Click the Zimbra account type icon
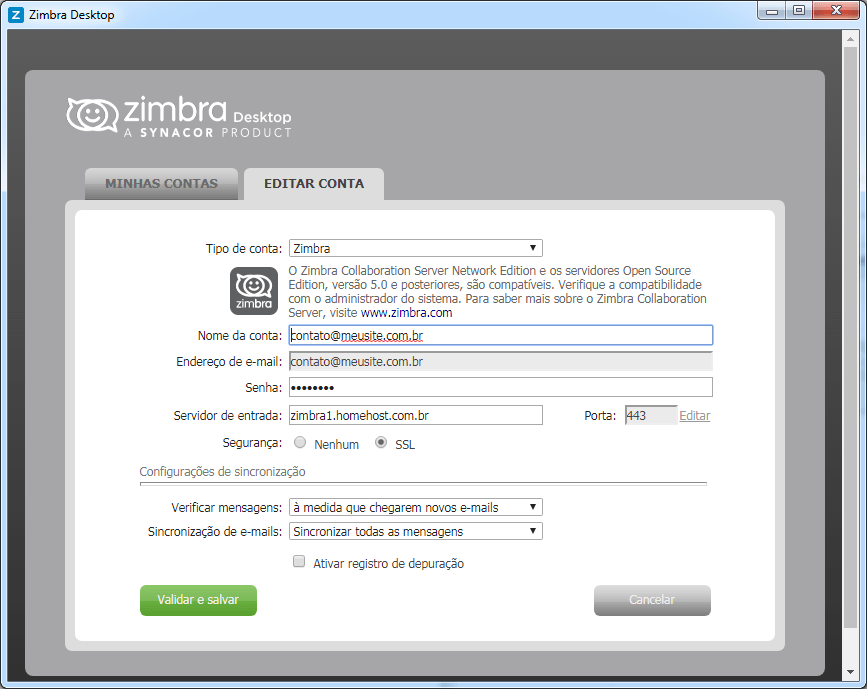Image resolution: width=867 pixels, height=689 pixels. pos(254,291)
